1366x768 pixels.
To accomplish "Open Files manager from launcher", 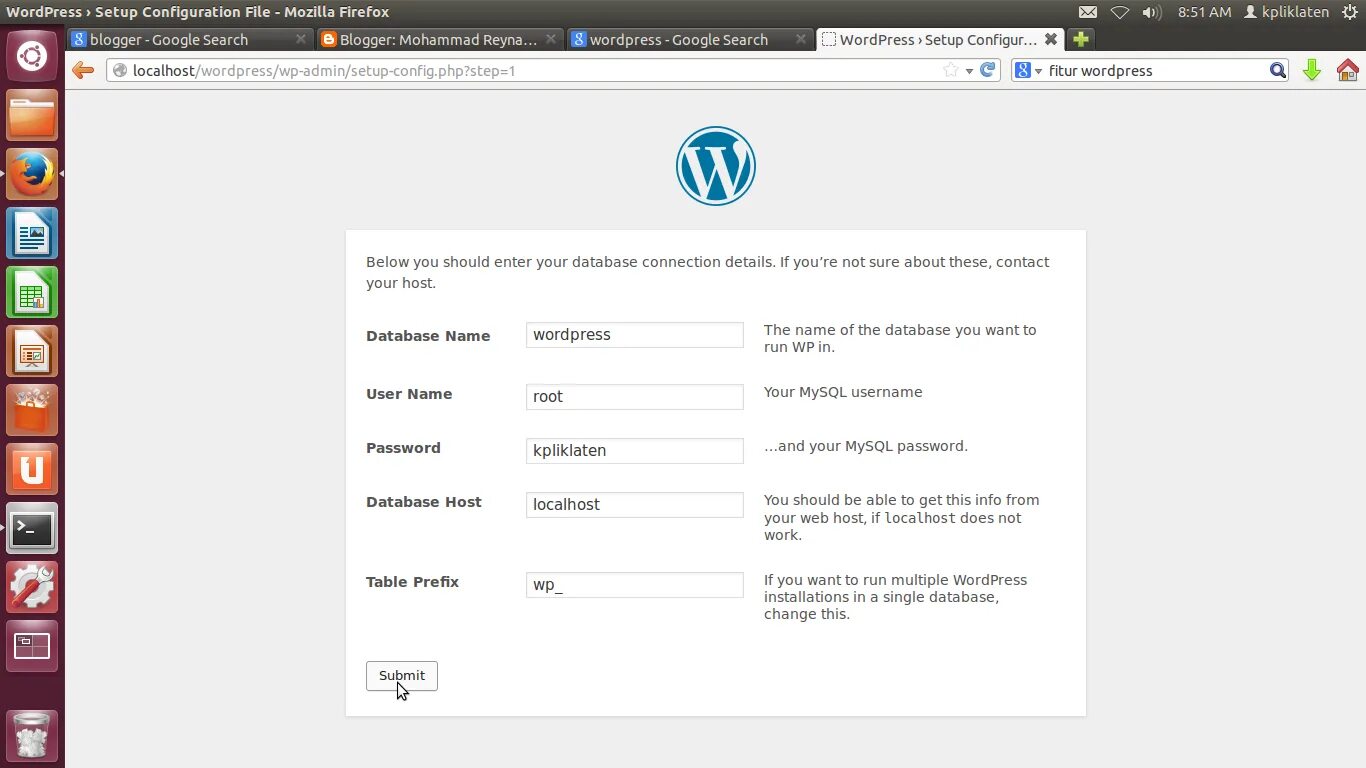I will point(32,116).
